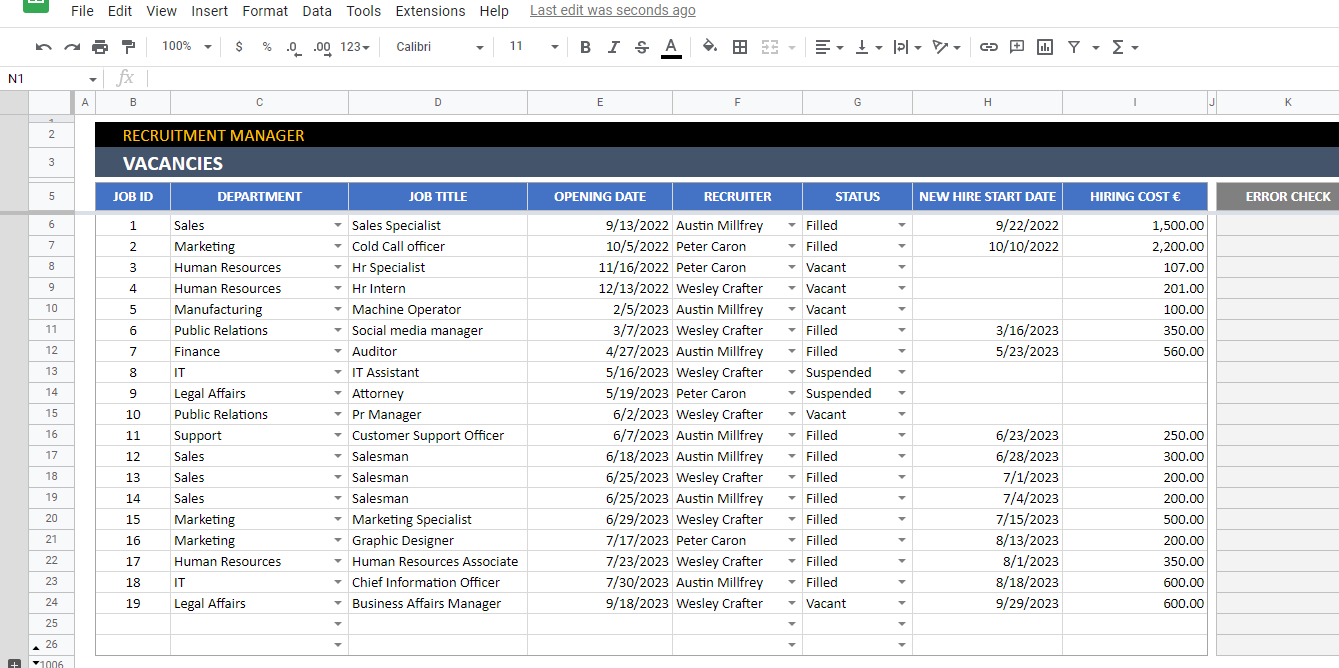The image size is (1339, 668).
Task: Redo the last undone action
Action: 72,47
